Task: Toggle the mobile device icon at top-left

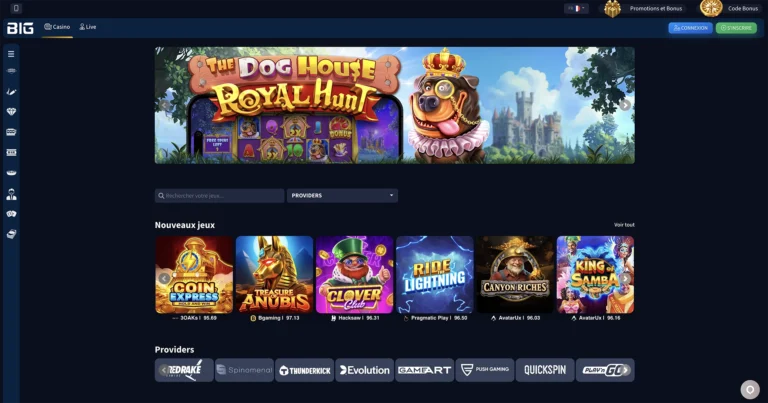Action: tap(16, 8)
